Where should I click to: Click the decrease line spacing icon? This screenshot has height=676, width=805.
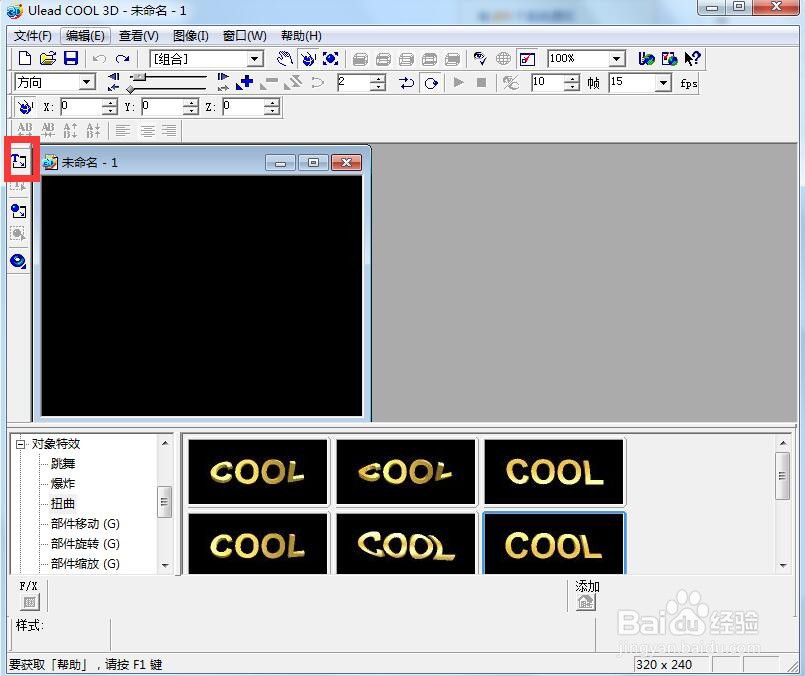(93, 130)
